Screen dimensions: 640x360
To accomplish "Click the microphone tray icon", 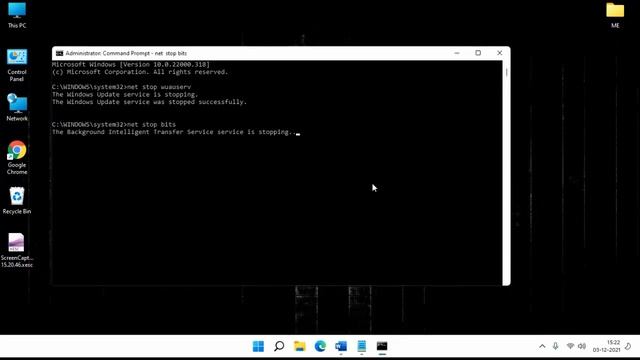I will [x=556, y=346].
